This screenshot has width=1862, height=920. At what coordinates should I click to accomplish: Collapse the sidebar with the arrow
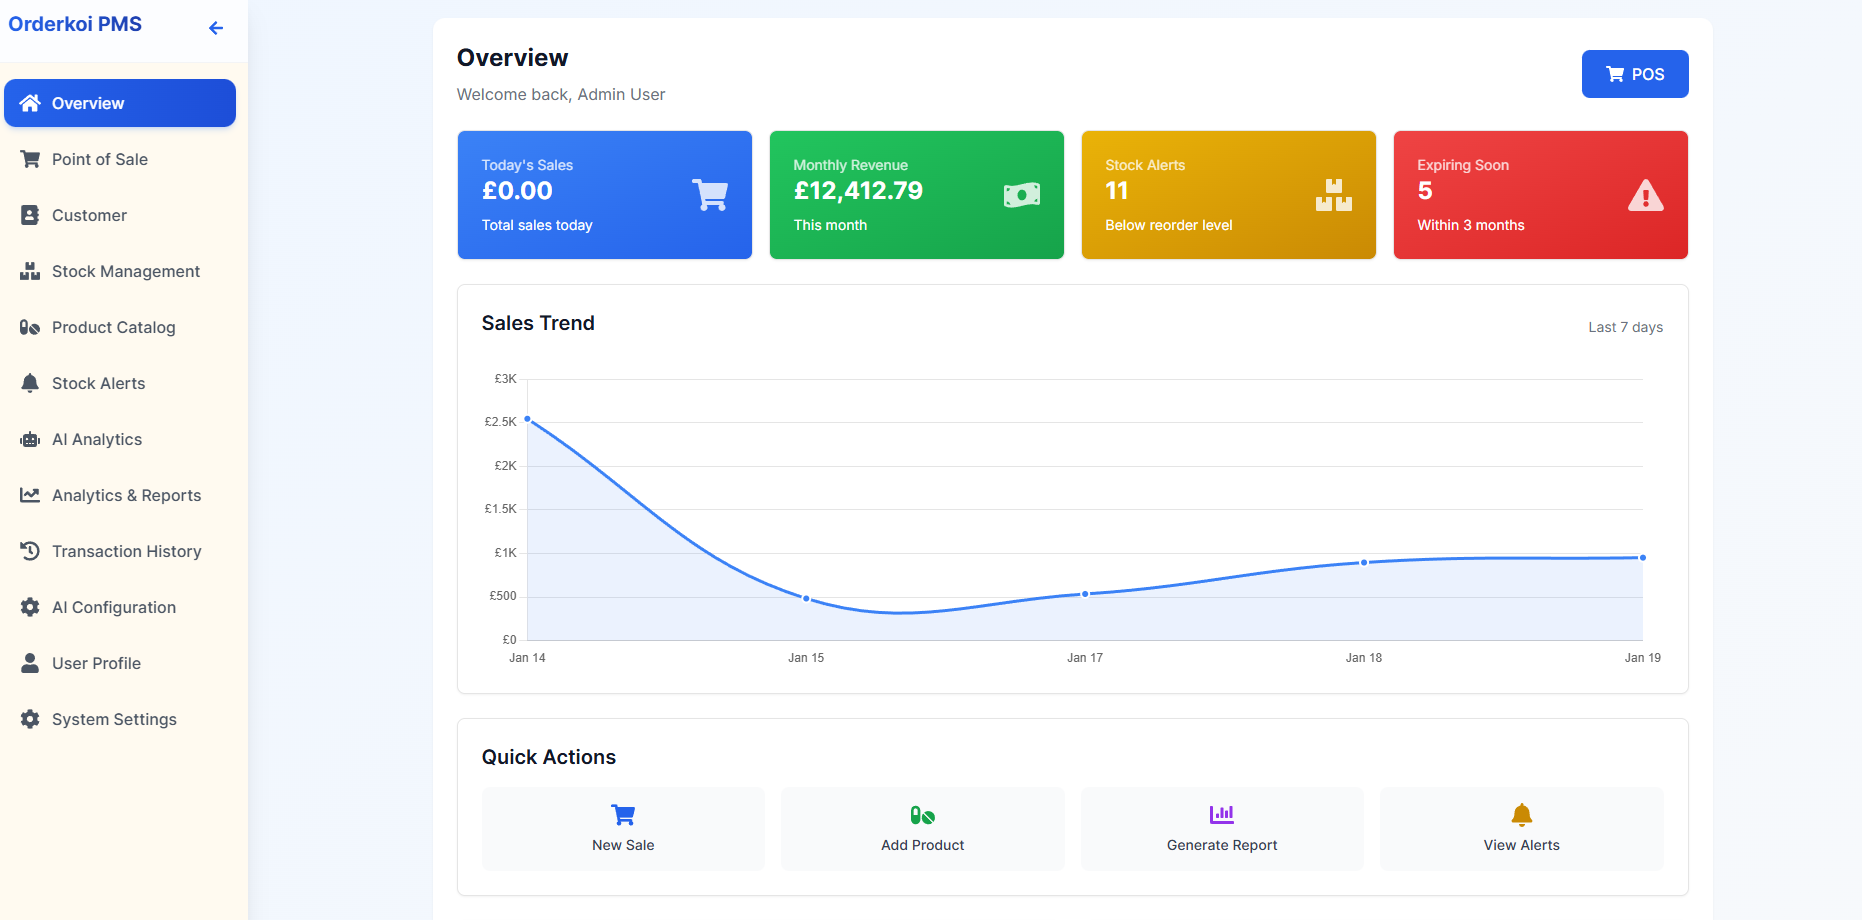coord(215,28)
